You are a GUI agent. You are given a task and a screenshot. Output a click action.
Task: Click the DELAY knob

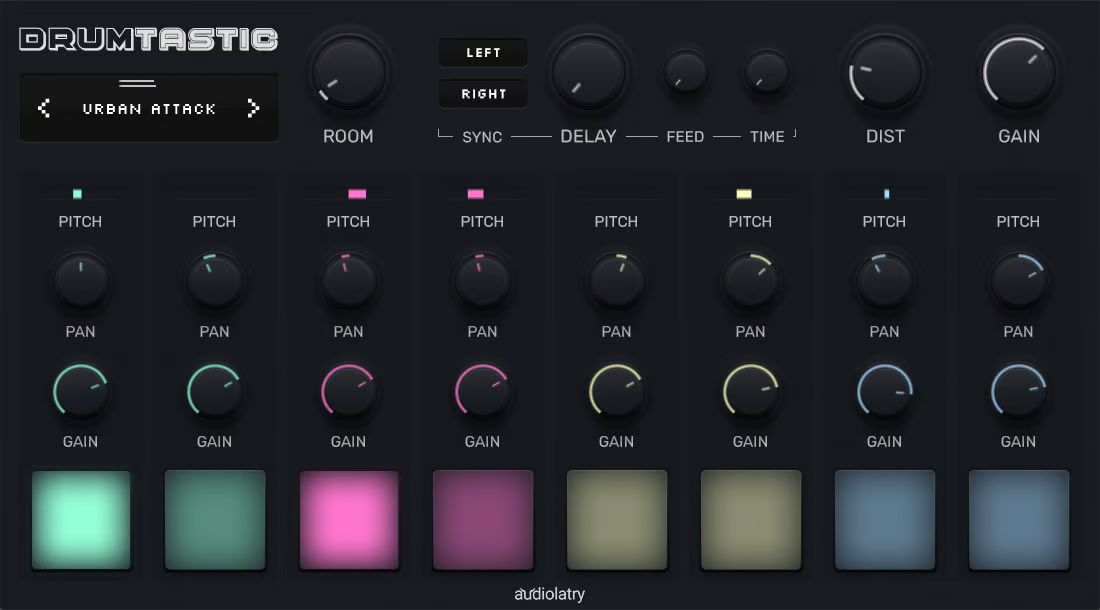click(x=589, y=73)
